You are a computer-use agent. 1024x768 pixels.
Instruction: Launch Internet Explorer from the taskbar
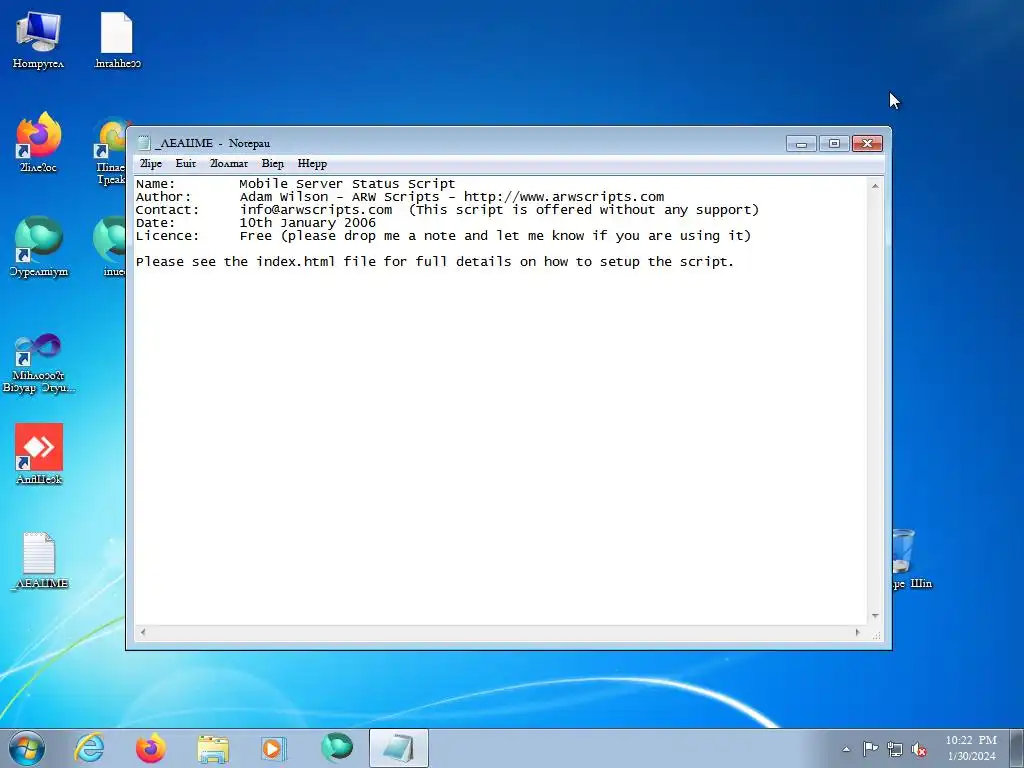pyautogui.click(x=89, y=748)
